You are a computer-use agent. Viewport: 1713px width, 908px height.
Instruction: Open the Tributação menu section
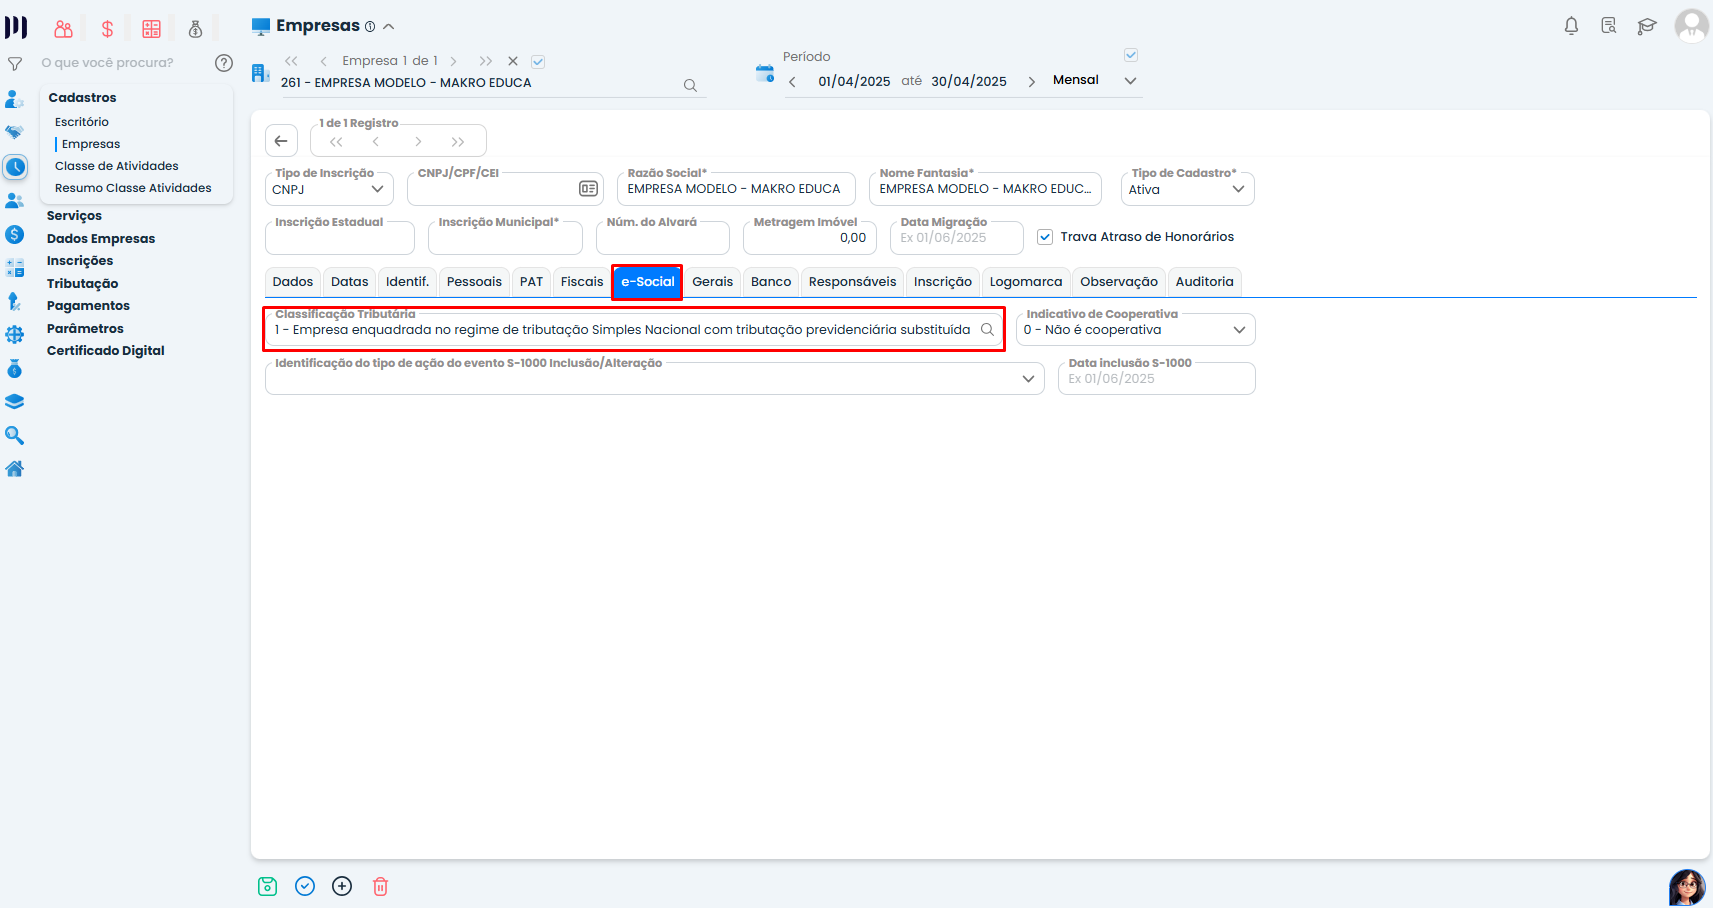coord(82,284)
